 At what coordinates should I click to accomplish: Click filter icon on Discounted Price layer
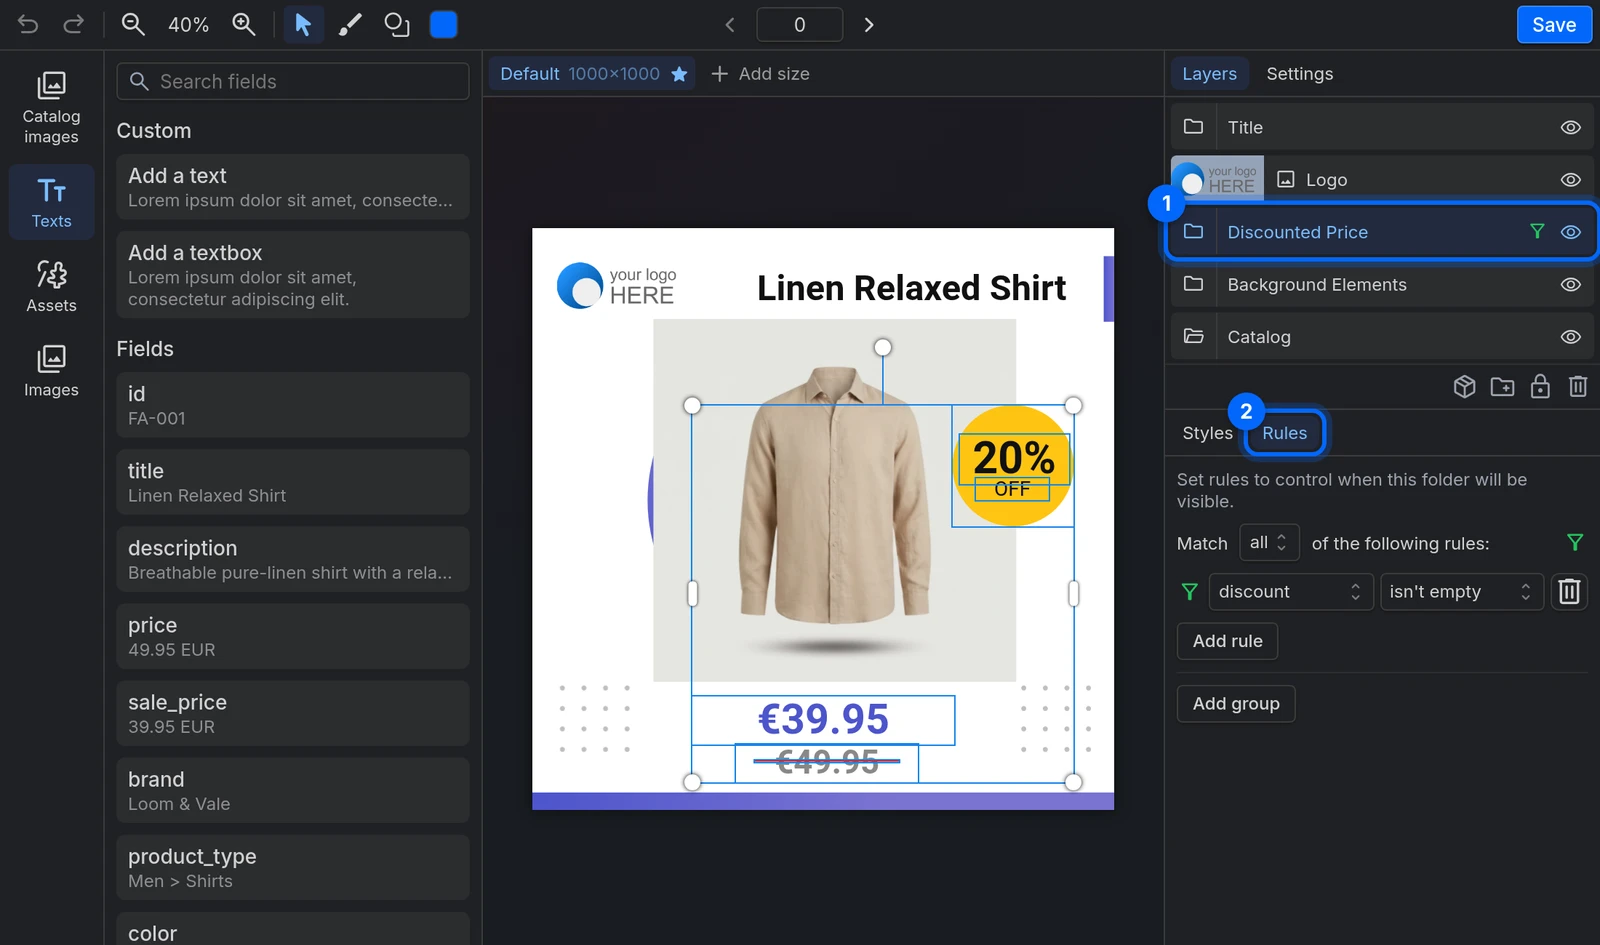[1537, 232]
